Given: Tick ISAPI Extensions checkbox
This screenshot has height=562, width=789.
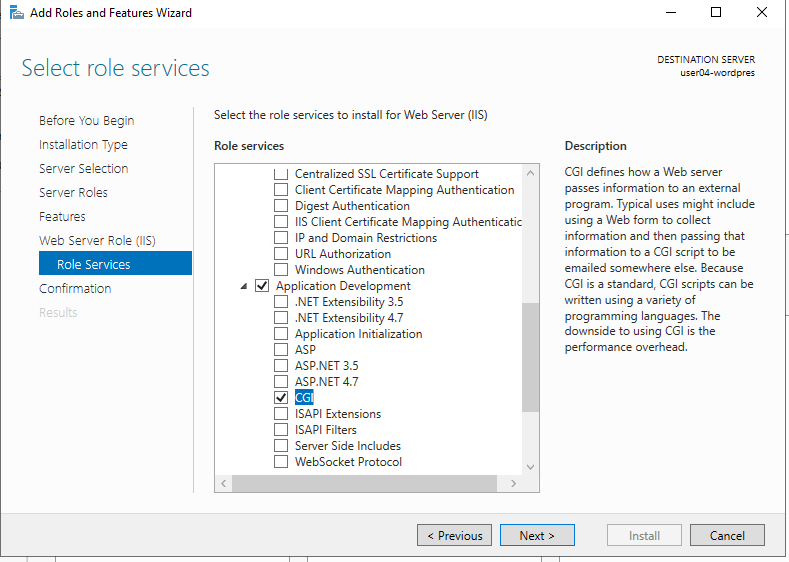Looking at the screenshot, I should tap(281, 414).
